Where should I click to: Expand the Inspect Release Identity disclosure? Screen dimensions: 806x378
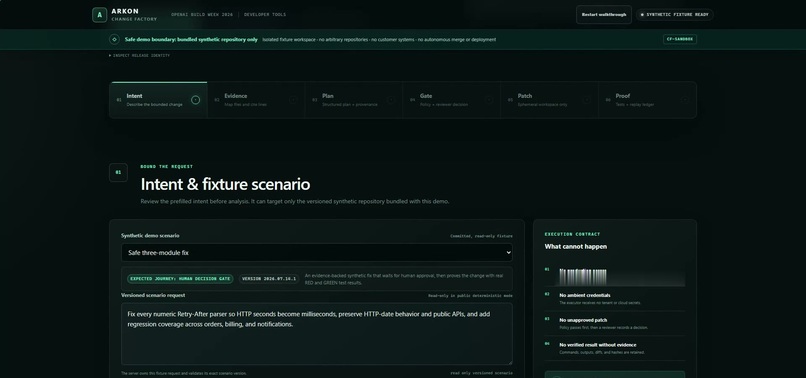(x=139, y=56)
